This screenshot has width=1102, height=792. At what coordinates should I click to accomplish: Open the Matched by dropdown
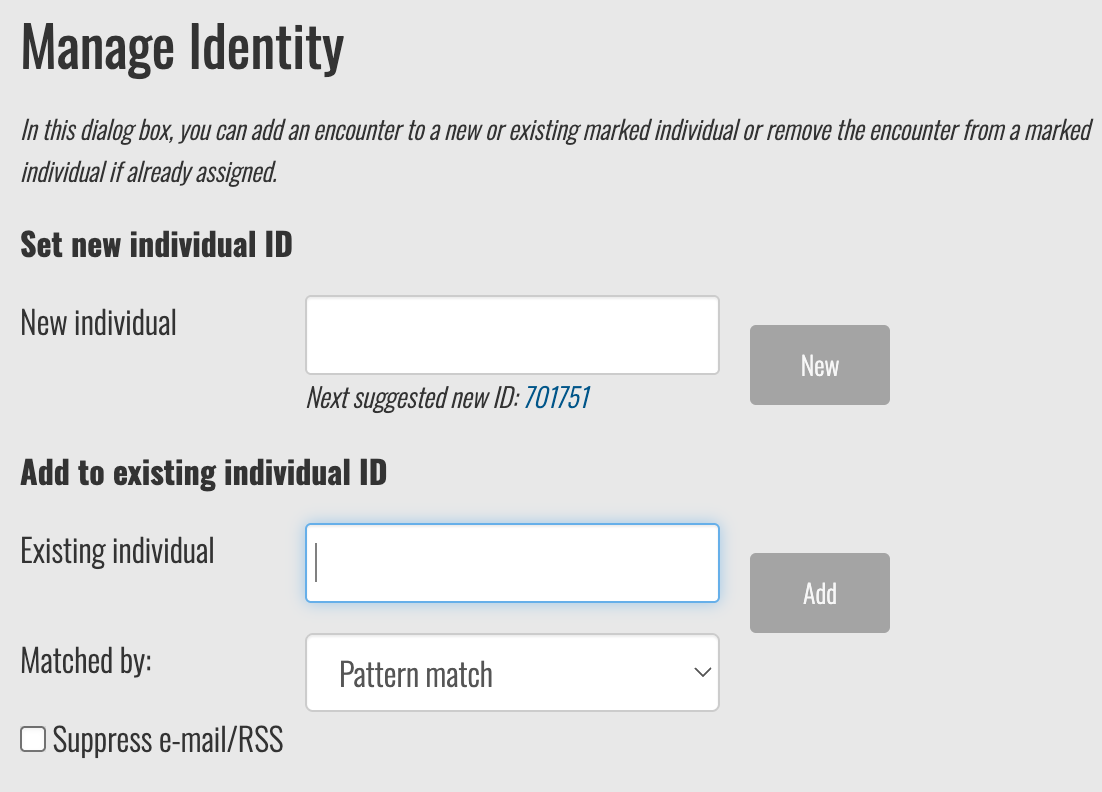pos(512,673)
